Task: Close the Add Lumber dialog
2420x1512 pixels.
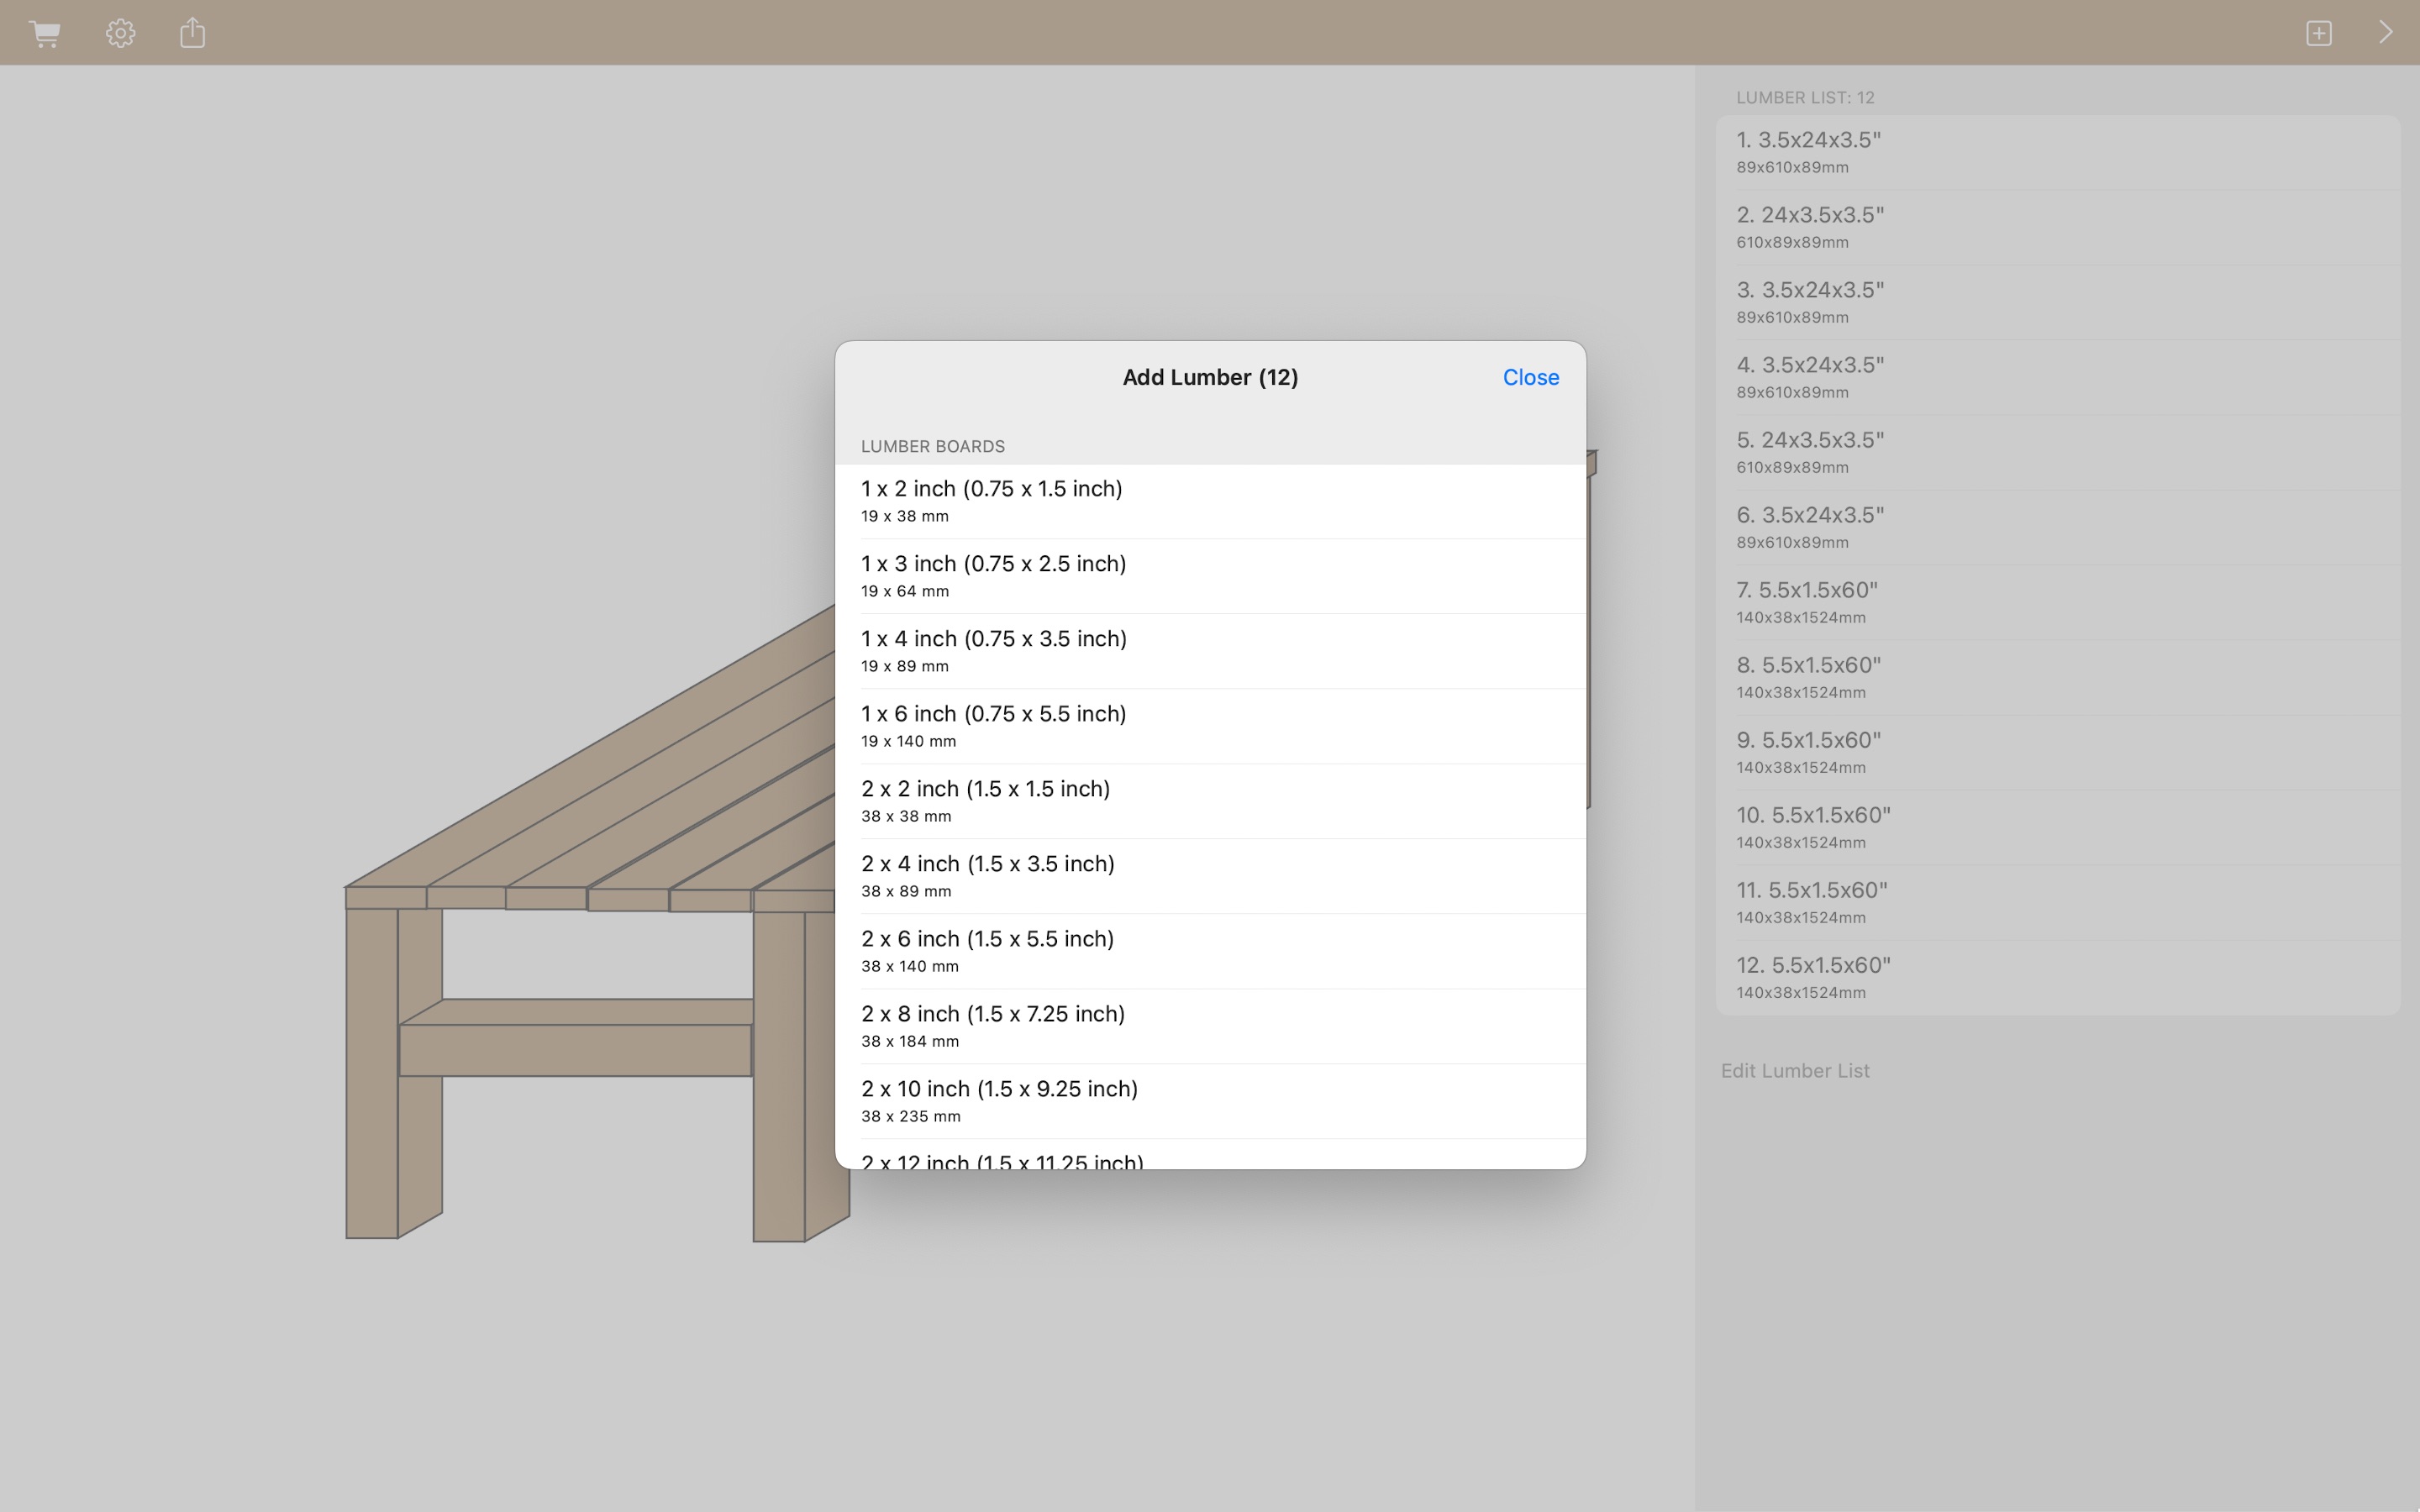Action: point(1529,377)
